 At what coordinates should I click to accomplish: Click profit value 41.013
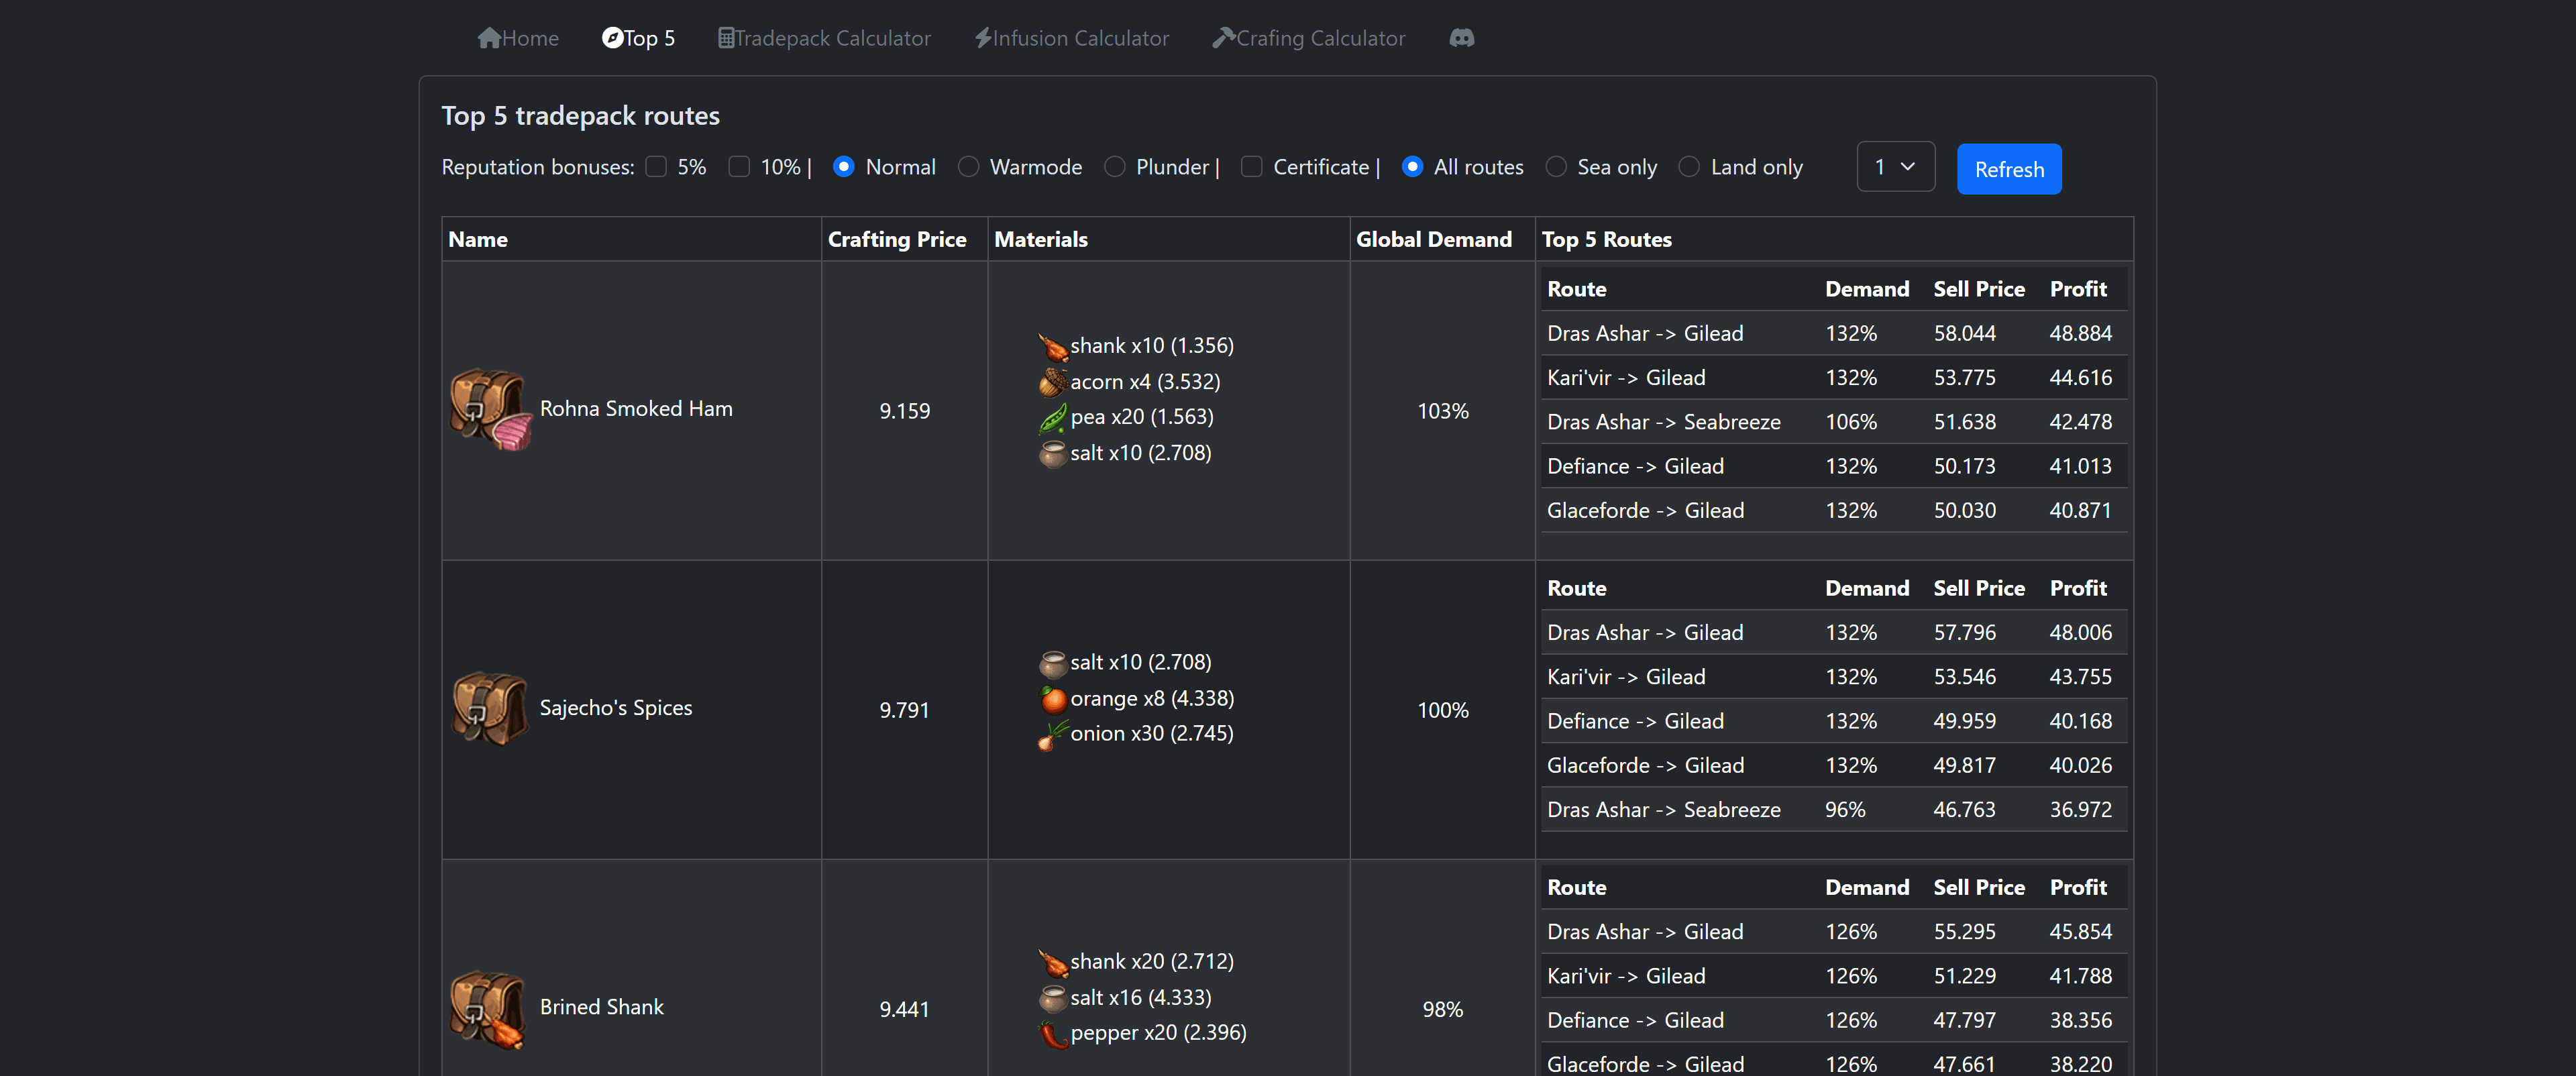(2080, 466)
